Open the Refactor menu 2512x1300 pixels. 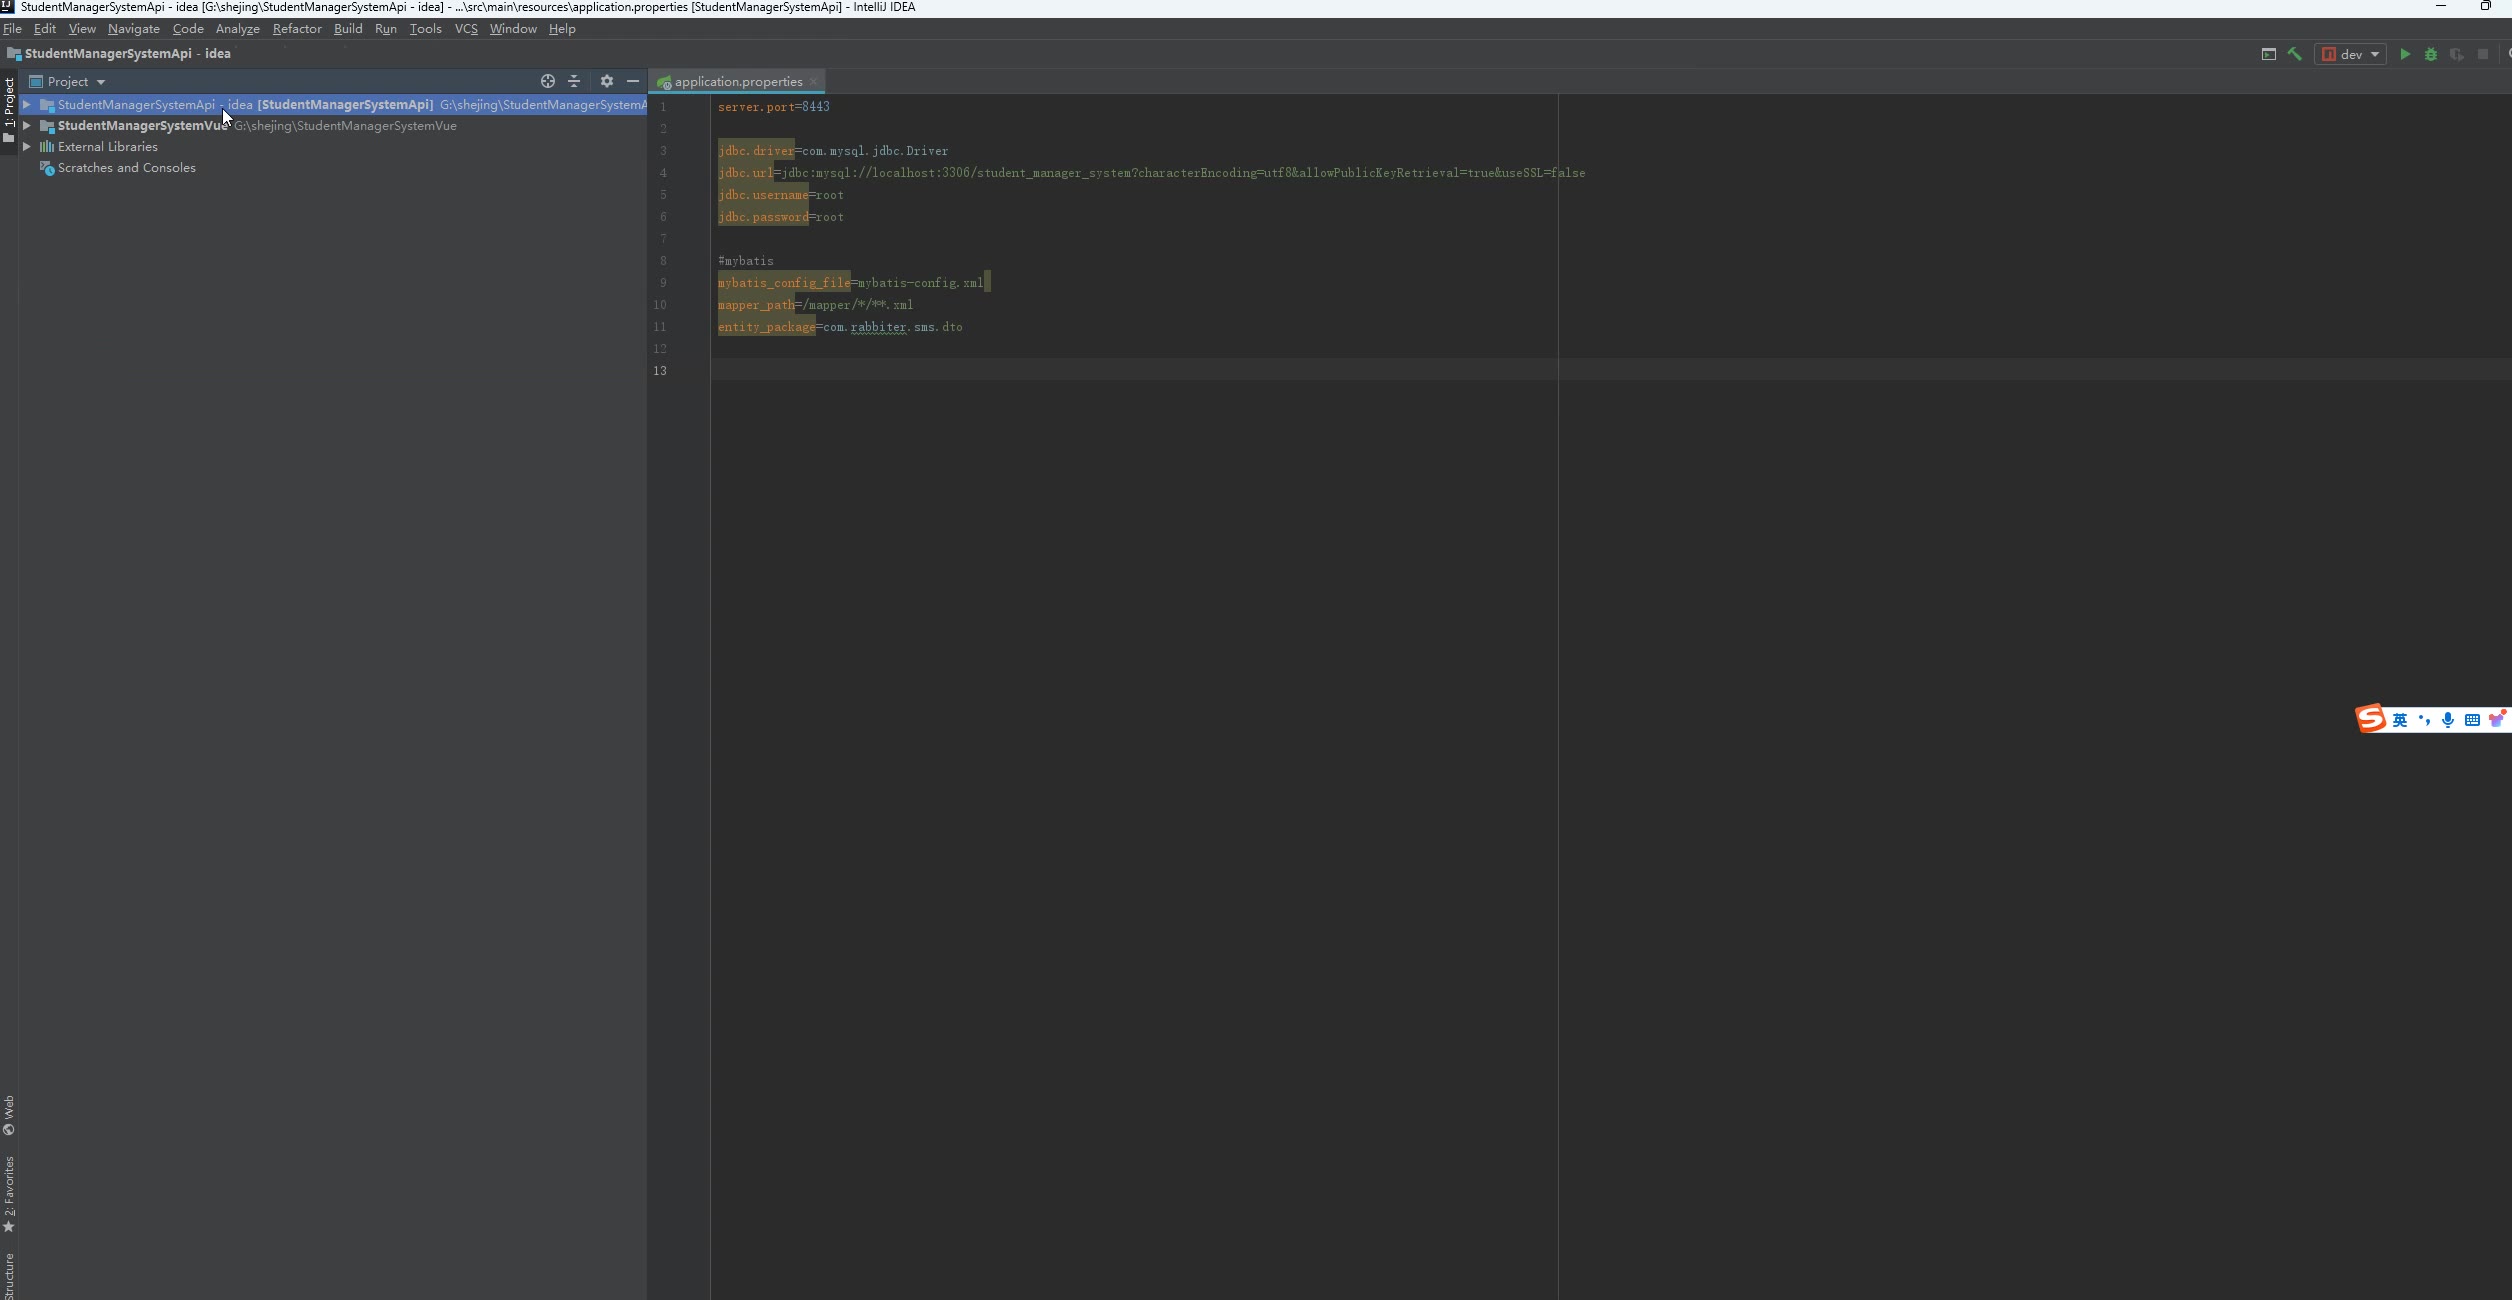click(297, 28)
